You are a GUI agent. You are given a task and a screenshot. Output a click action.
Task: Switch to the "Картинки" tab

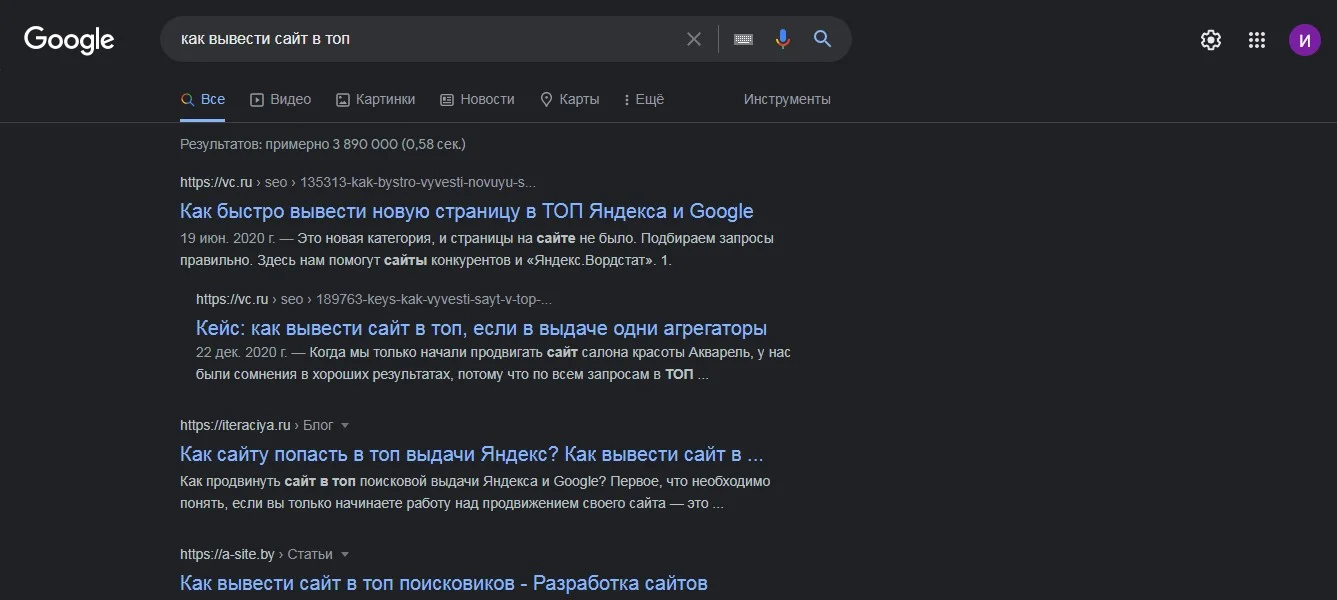click(x=375, y=99)
